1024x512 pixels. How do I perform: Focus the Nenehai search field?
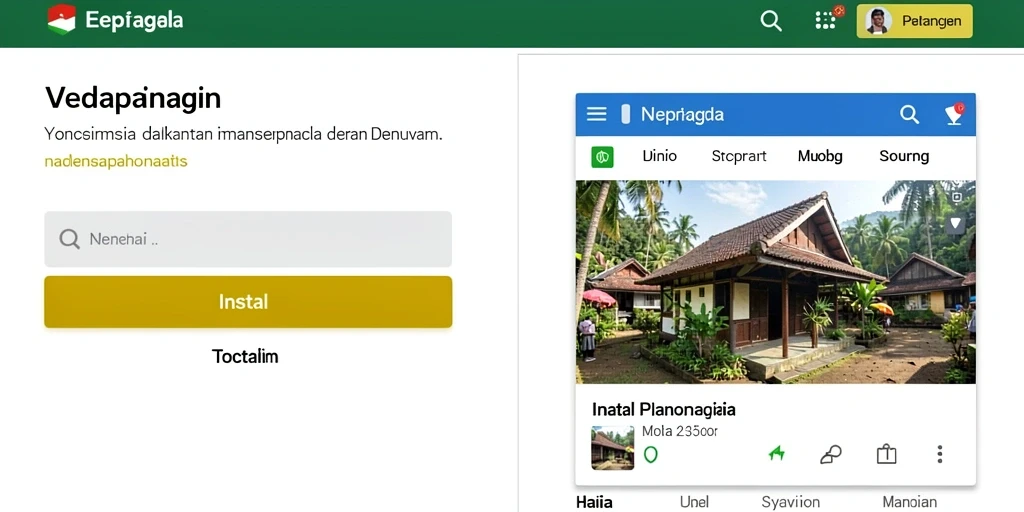[248, 239]
